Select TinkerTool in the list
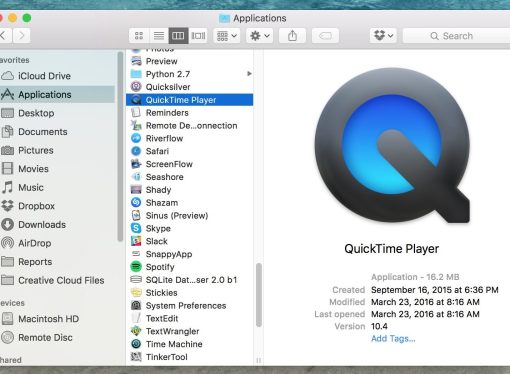Image resolution: width=510 pixels, height=374 pixels. pyautogui.click(x=189, y=357)
